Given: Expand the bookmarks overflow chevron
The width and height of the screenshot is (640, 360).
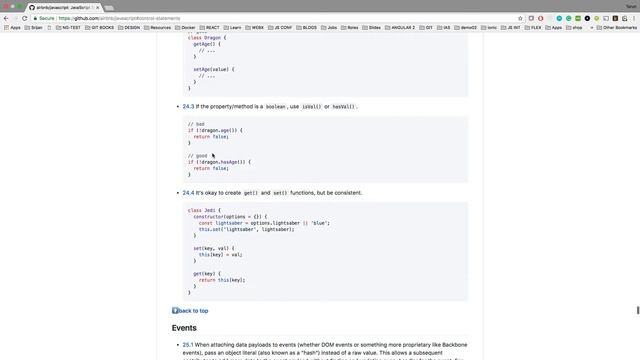Looking at the screenshot, I should pos(591,28).
